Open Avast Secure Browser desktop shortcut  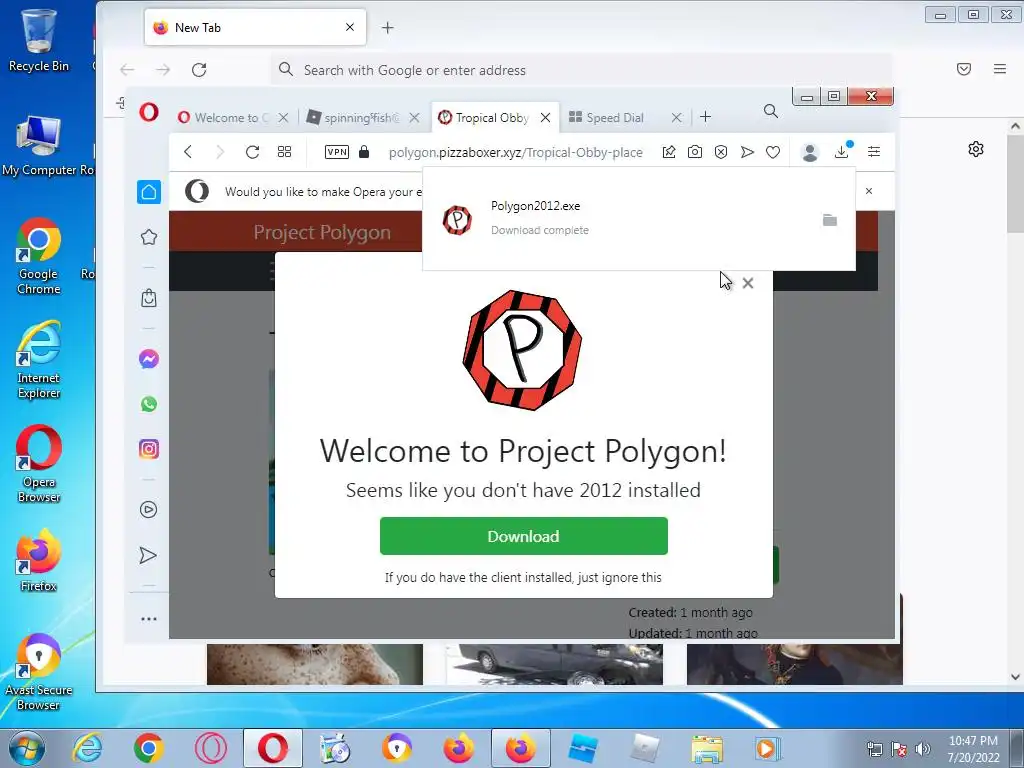(x=39, y=672)
